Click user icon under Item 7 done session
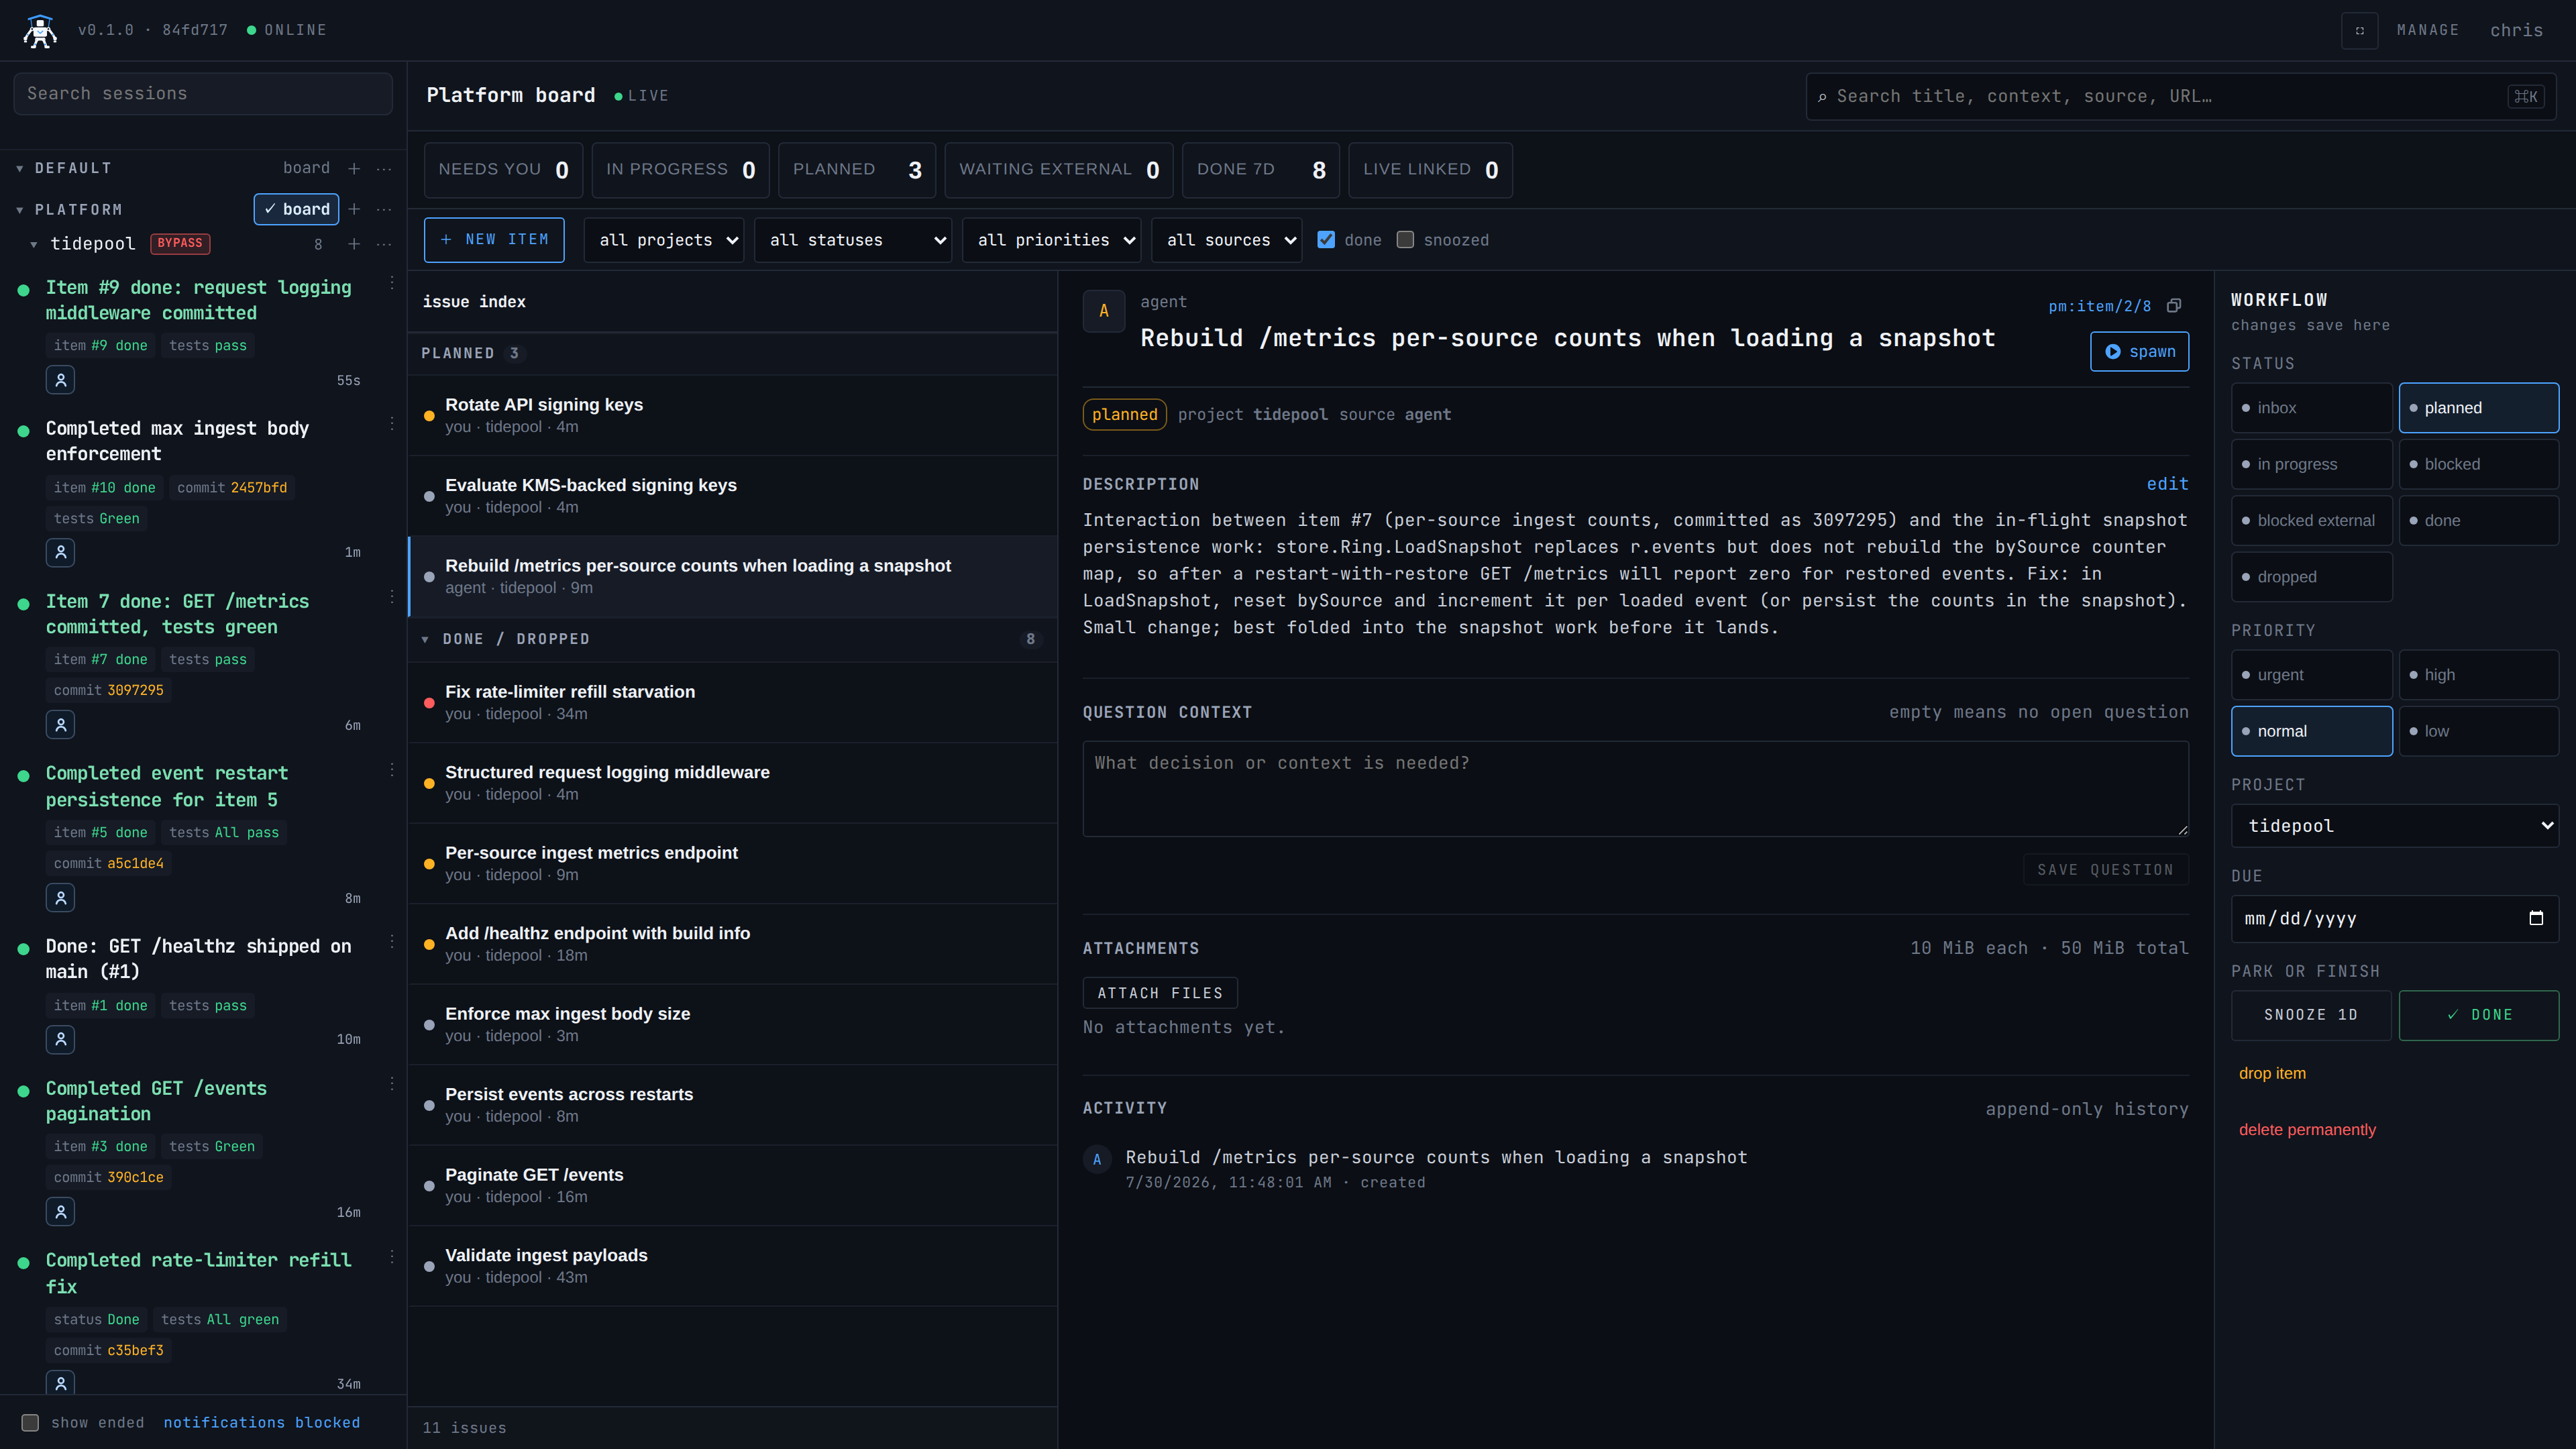Viewport: 2576px width, 1449px height. (60, 725)
